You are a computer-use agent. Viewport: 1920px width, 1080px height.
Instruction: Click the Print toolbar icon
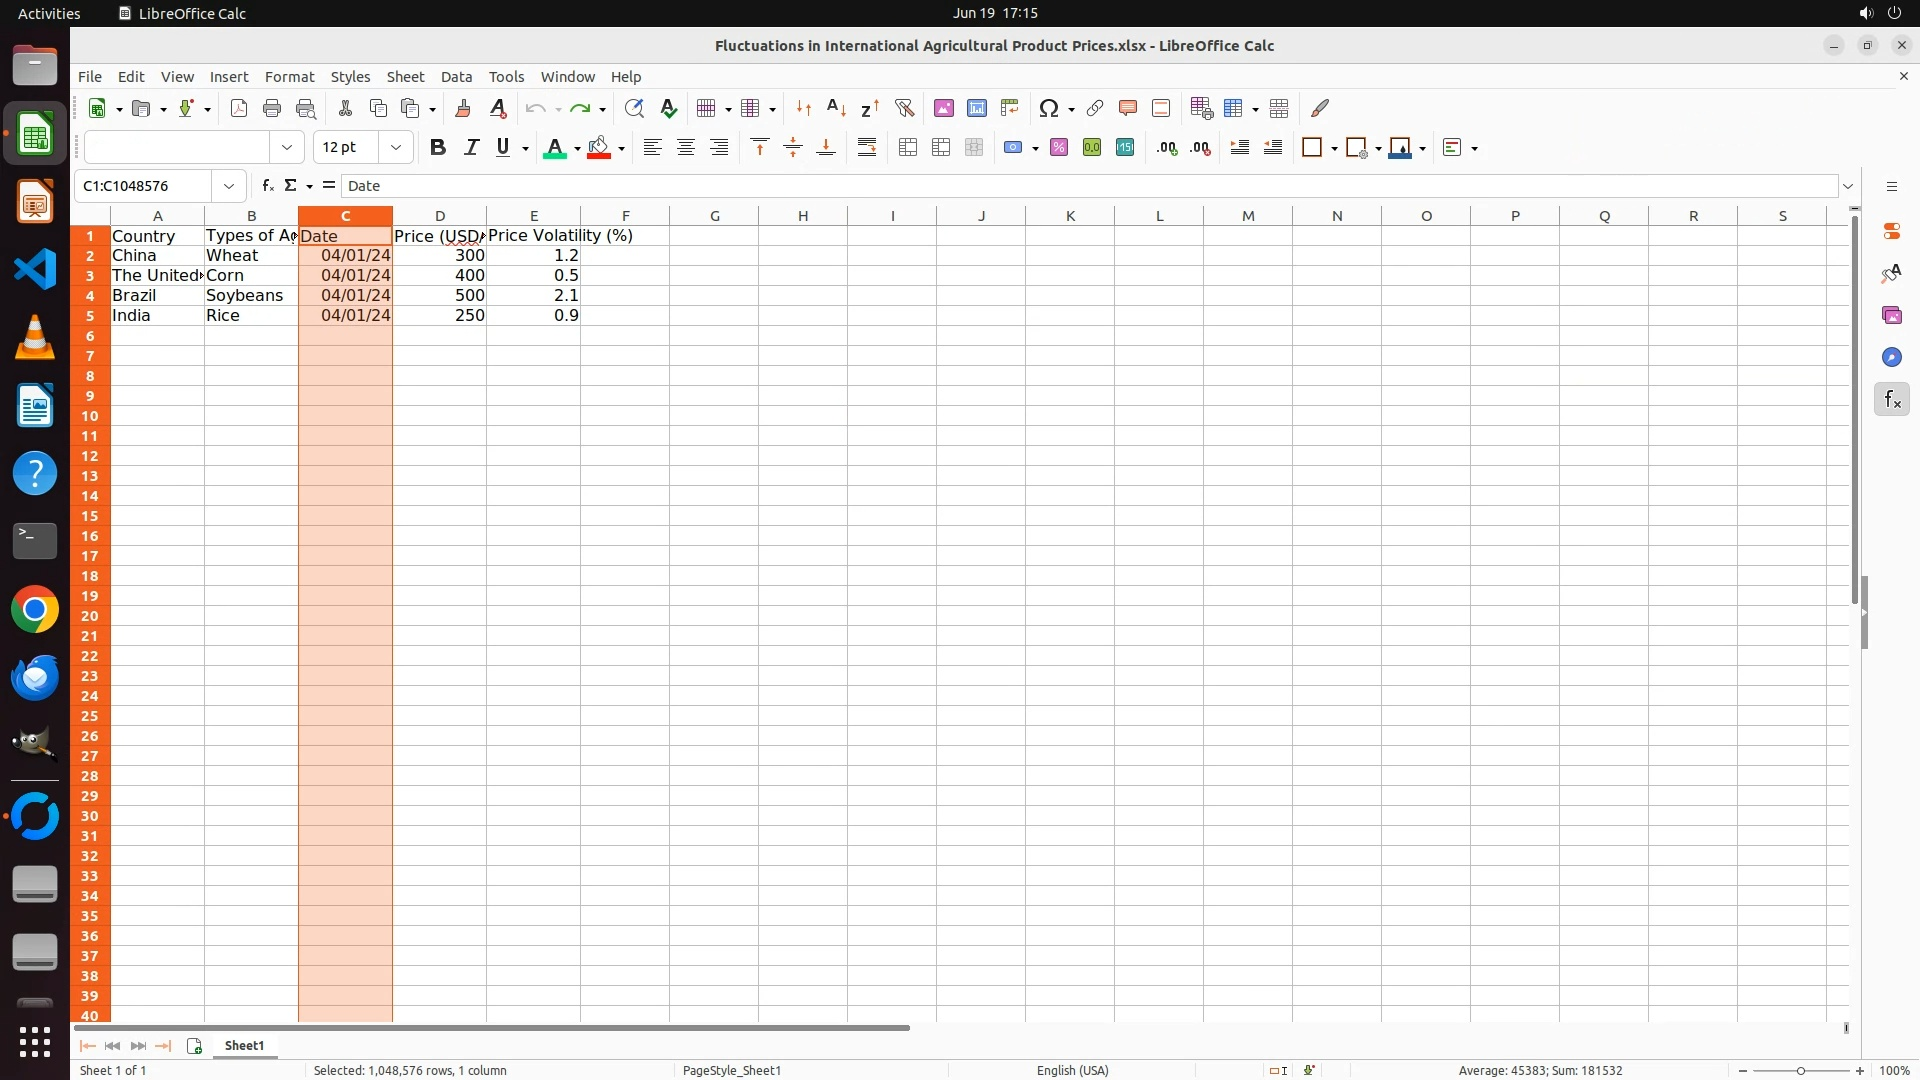click(x=272, y=108)
